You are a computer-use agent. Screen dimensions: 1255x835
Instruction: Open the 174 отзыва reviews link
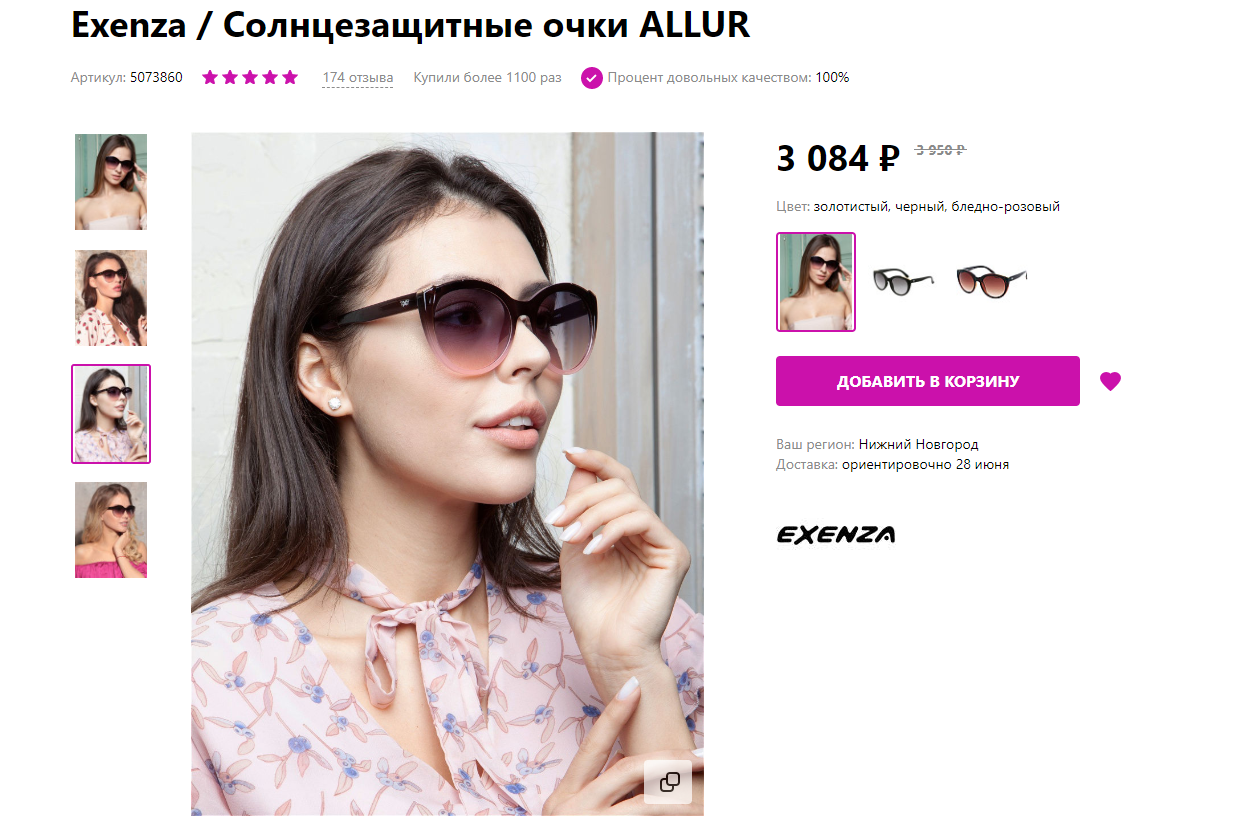(357, 77)
